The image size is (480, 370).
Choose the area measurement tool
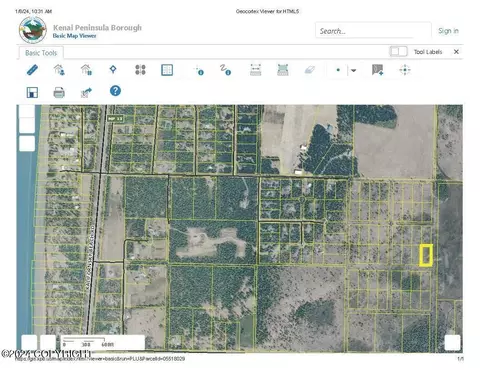pos(283,70)
